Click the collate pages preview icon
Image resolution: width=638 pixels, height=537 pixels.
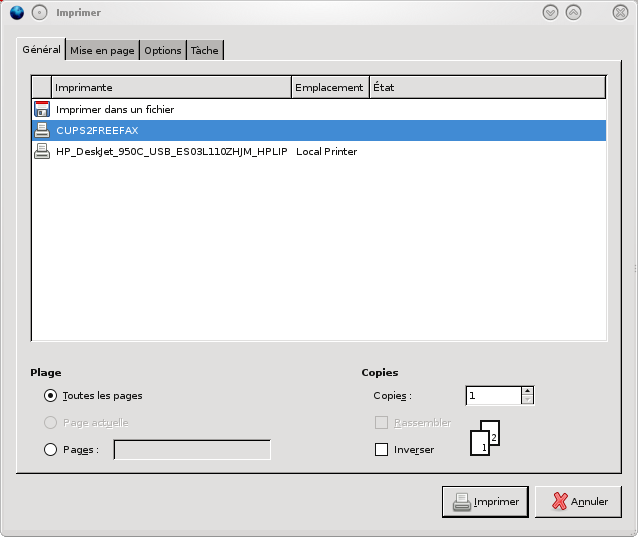coord(484,438)
